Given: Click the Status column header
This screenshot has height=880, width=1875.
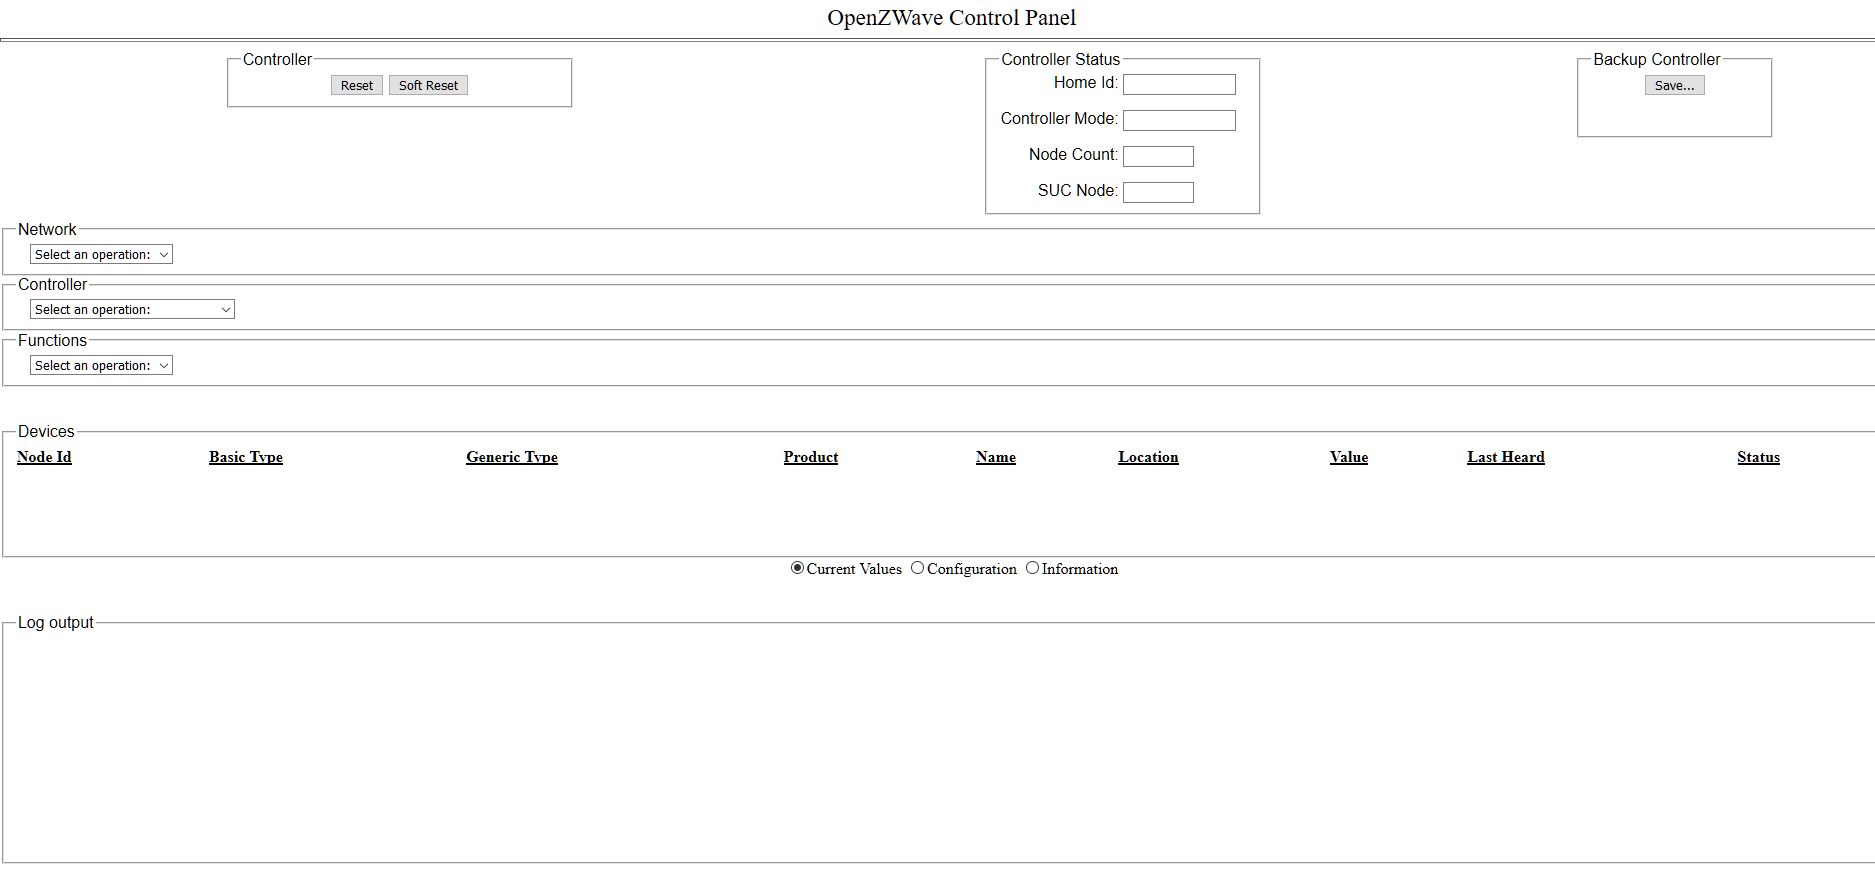Looking at the screenshot, I should pos(1758,457).
